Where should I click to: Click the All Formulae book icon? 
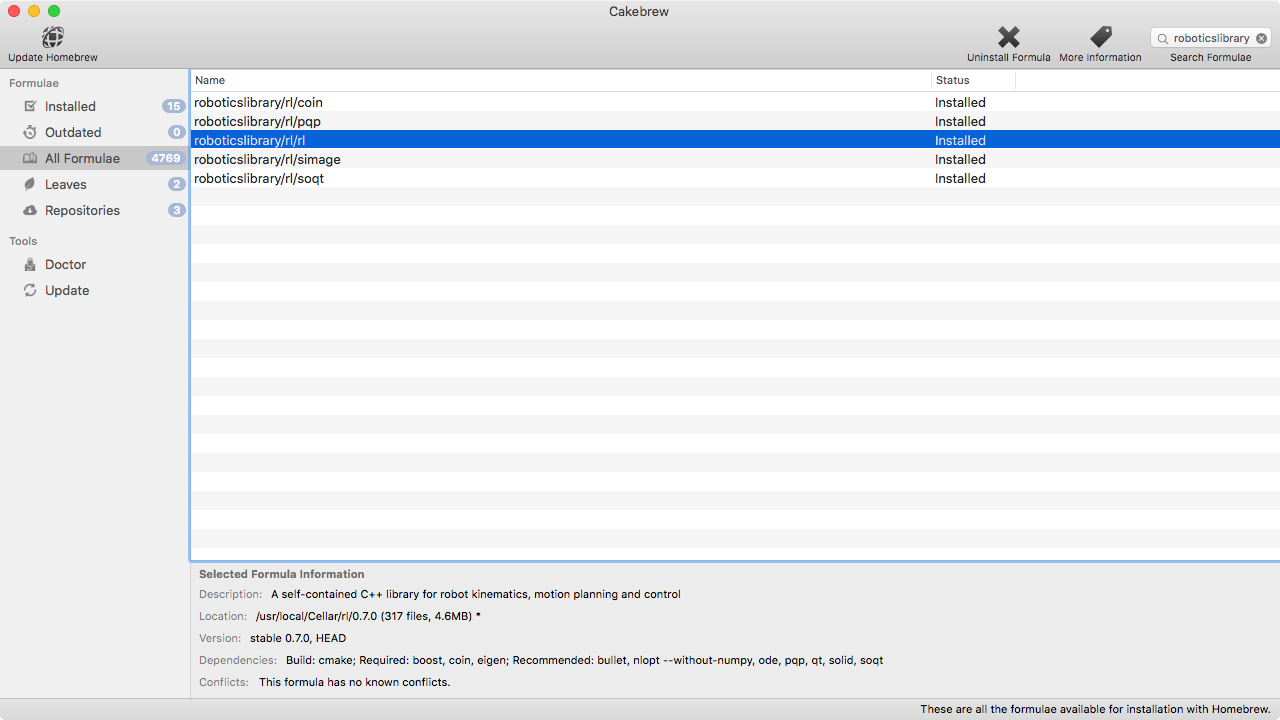tap(30, 158)
